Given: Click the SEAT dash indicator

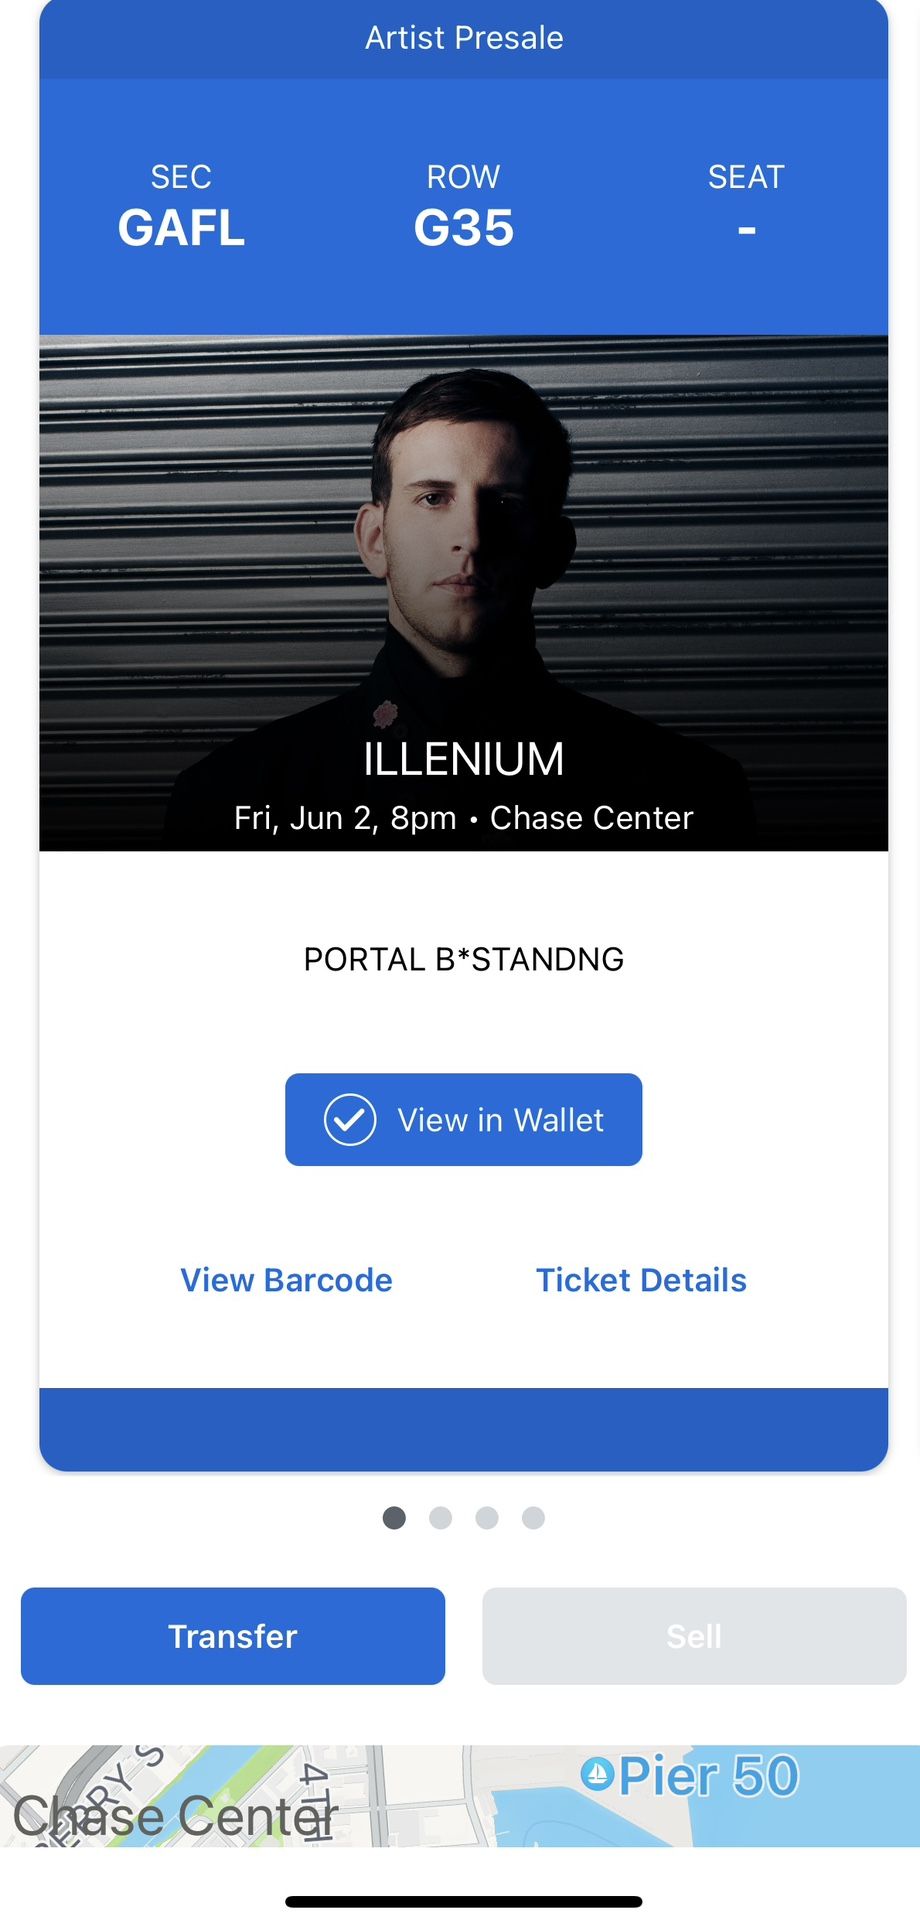Looking at the screenshot, I should coord(746,205).
